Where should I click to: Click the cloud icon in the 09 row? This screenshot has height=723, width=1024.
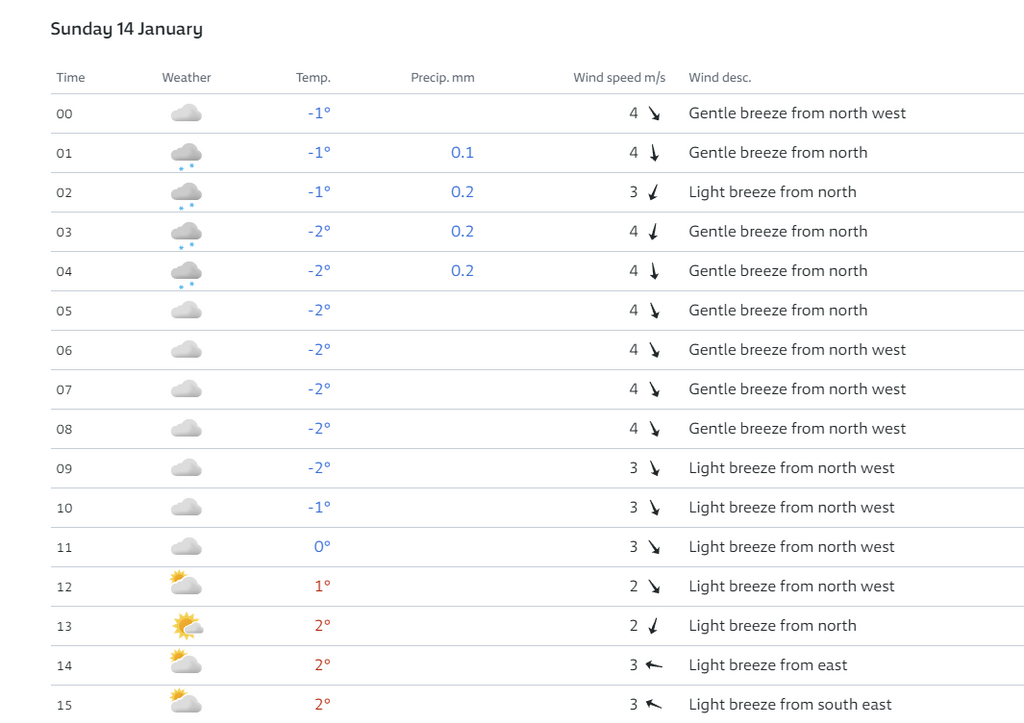186,468
